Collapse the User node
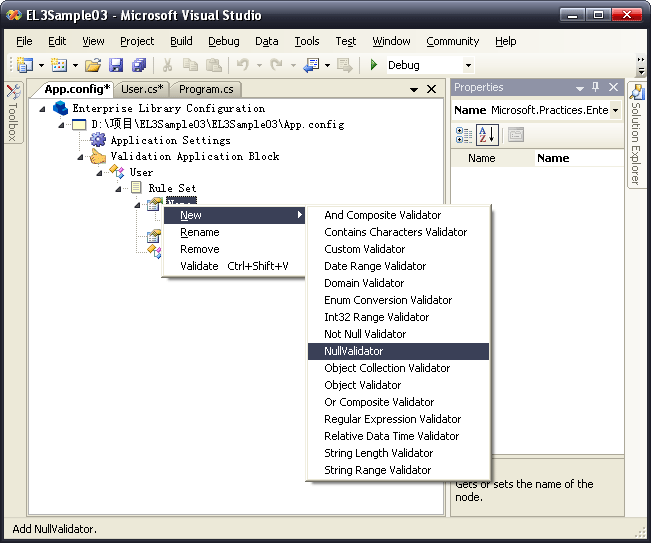This screenshot has width=651, height=544. 99,173
